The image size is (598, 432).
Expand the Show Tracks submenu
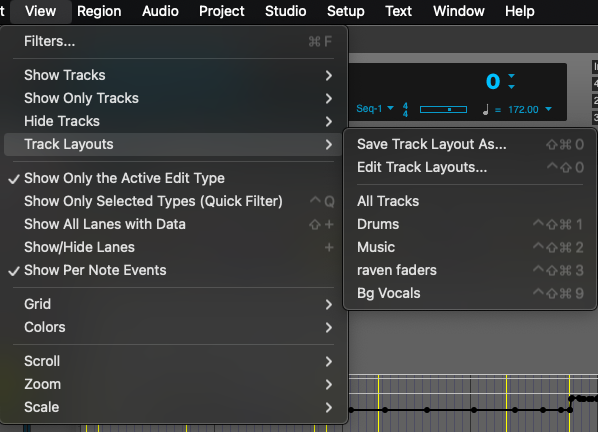(173, 75)
